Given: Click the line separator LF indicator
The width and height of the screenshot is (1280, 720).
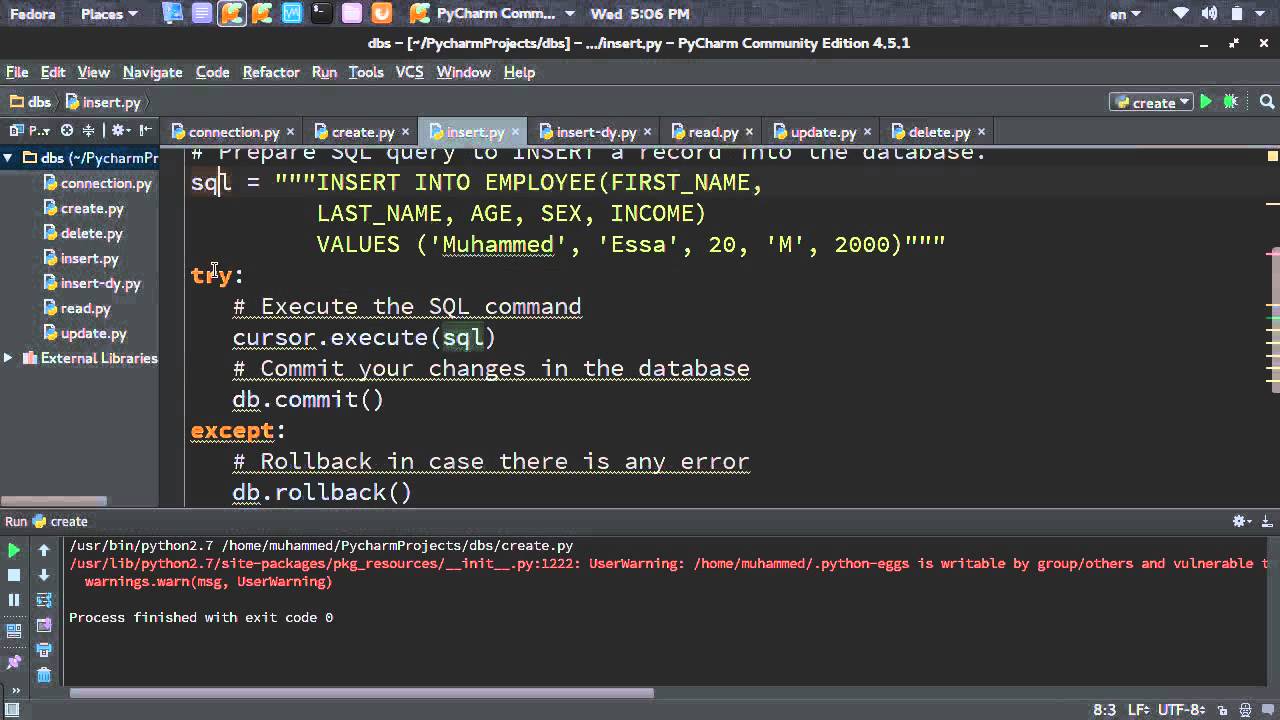Looking at the screenshot, I should 1138,710.
